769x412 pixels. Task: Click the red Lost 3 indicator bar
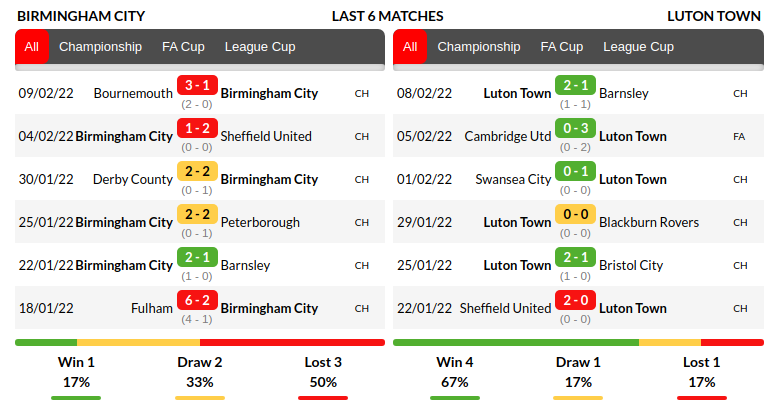[x=323, y=399]
